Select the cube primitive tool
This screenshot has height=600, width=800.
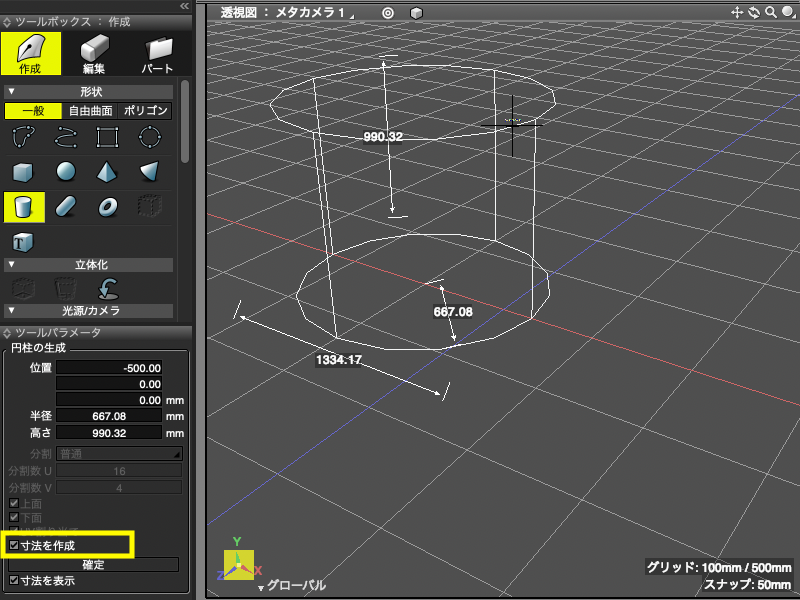point(23,172)
